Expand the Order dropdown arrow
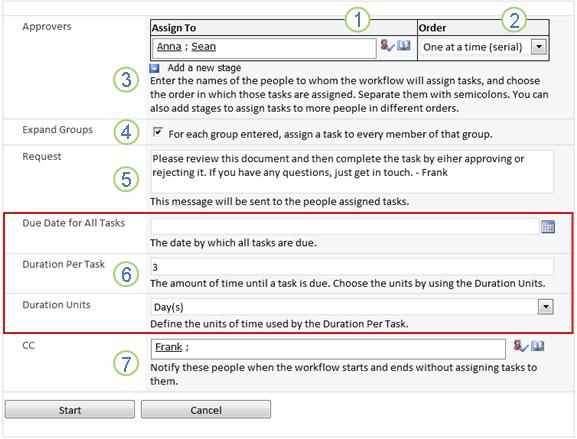The image size is (577, 439). click(539, 47)
